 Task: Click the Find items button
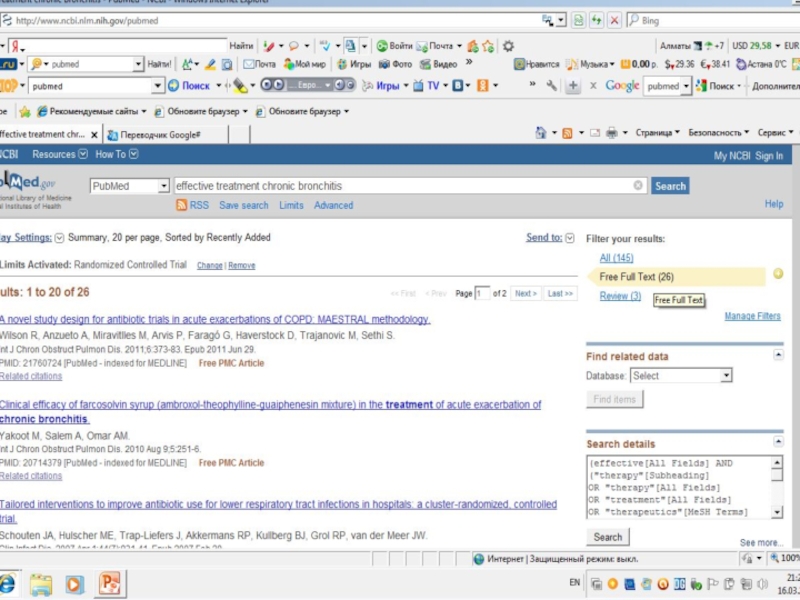point(614,399)
